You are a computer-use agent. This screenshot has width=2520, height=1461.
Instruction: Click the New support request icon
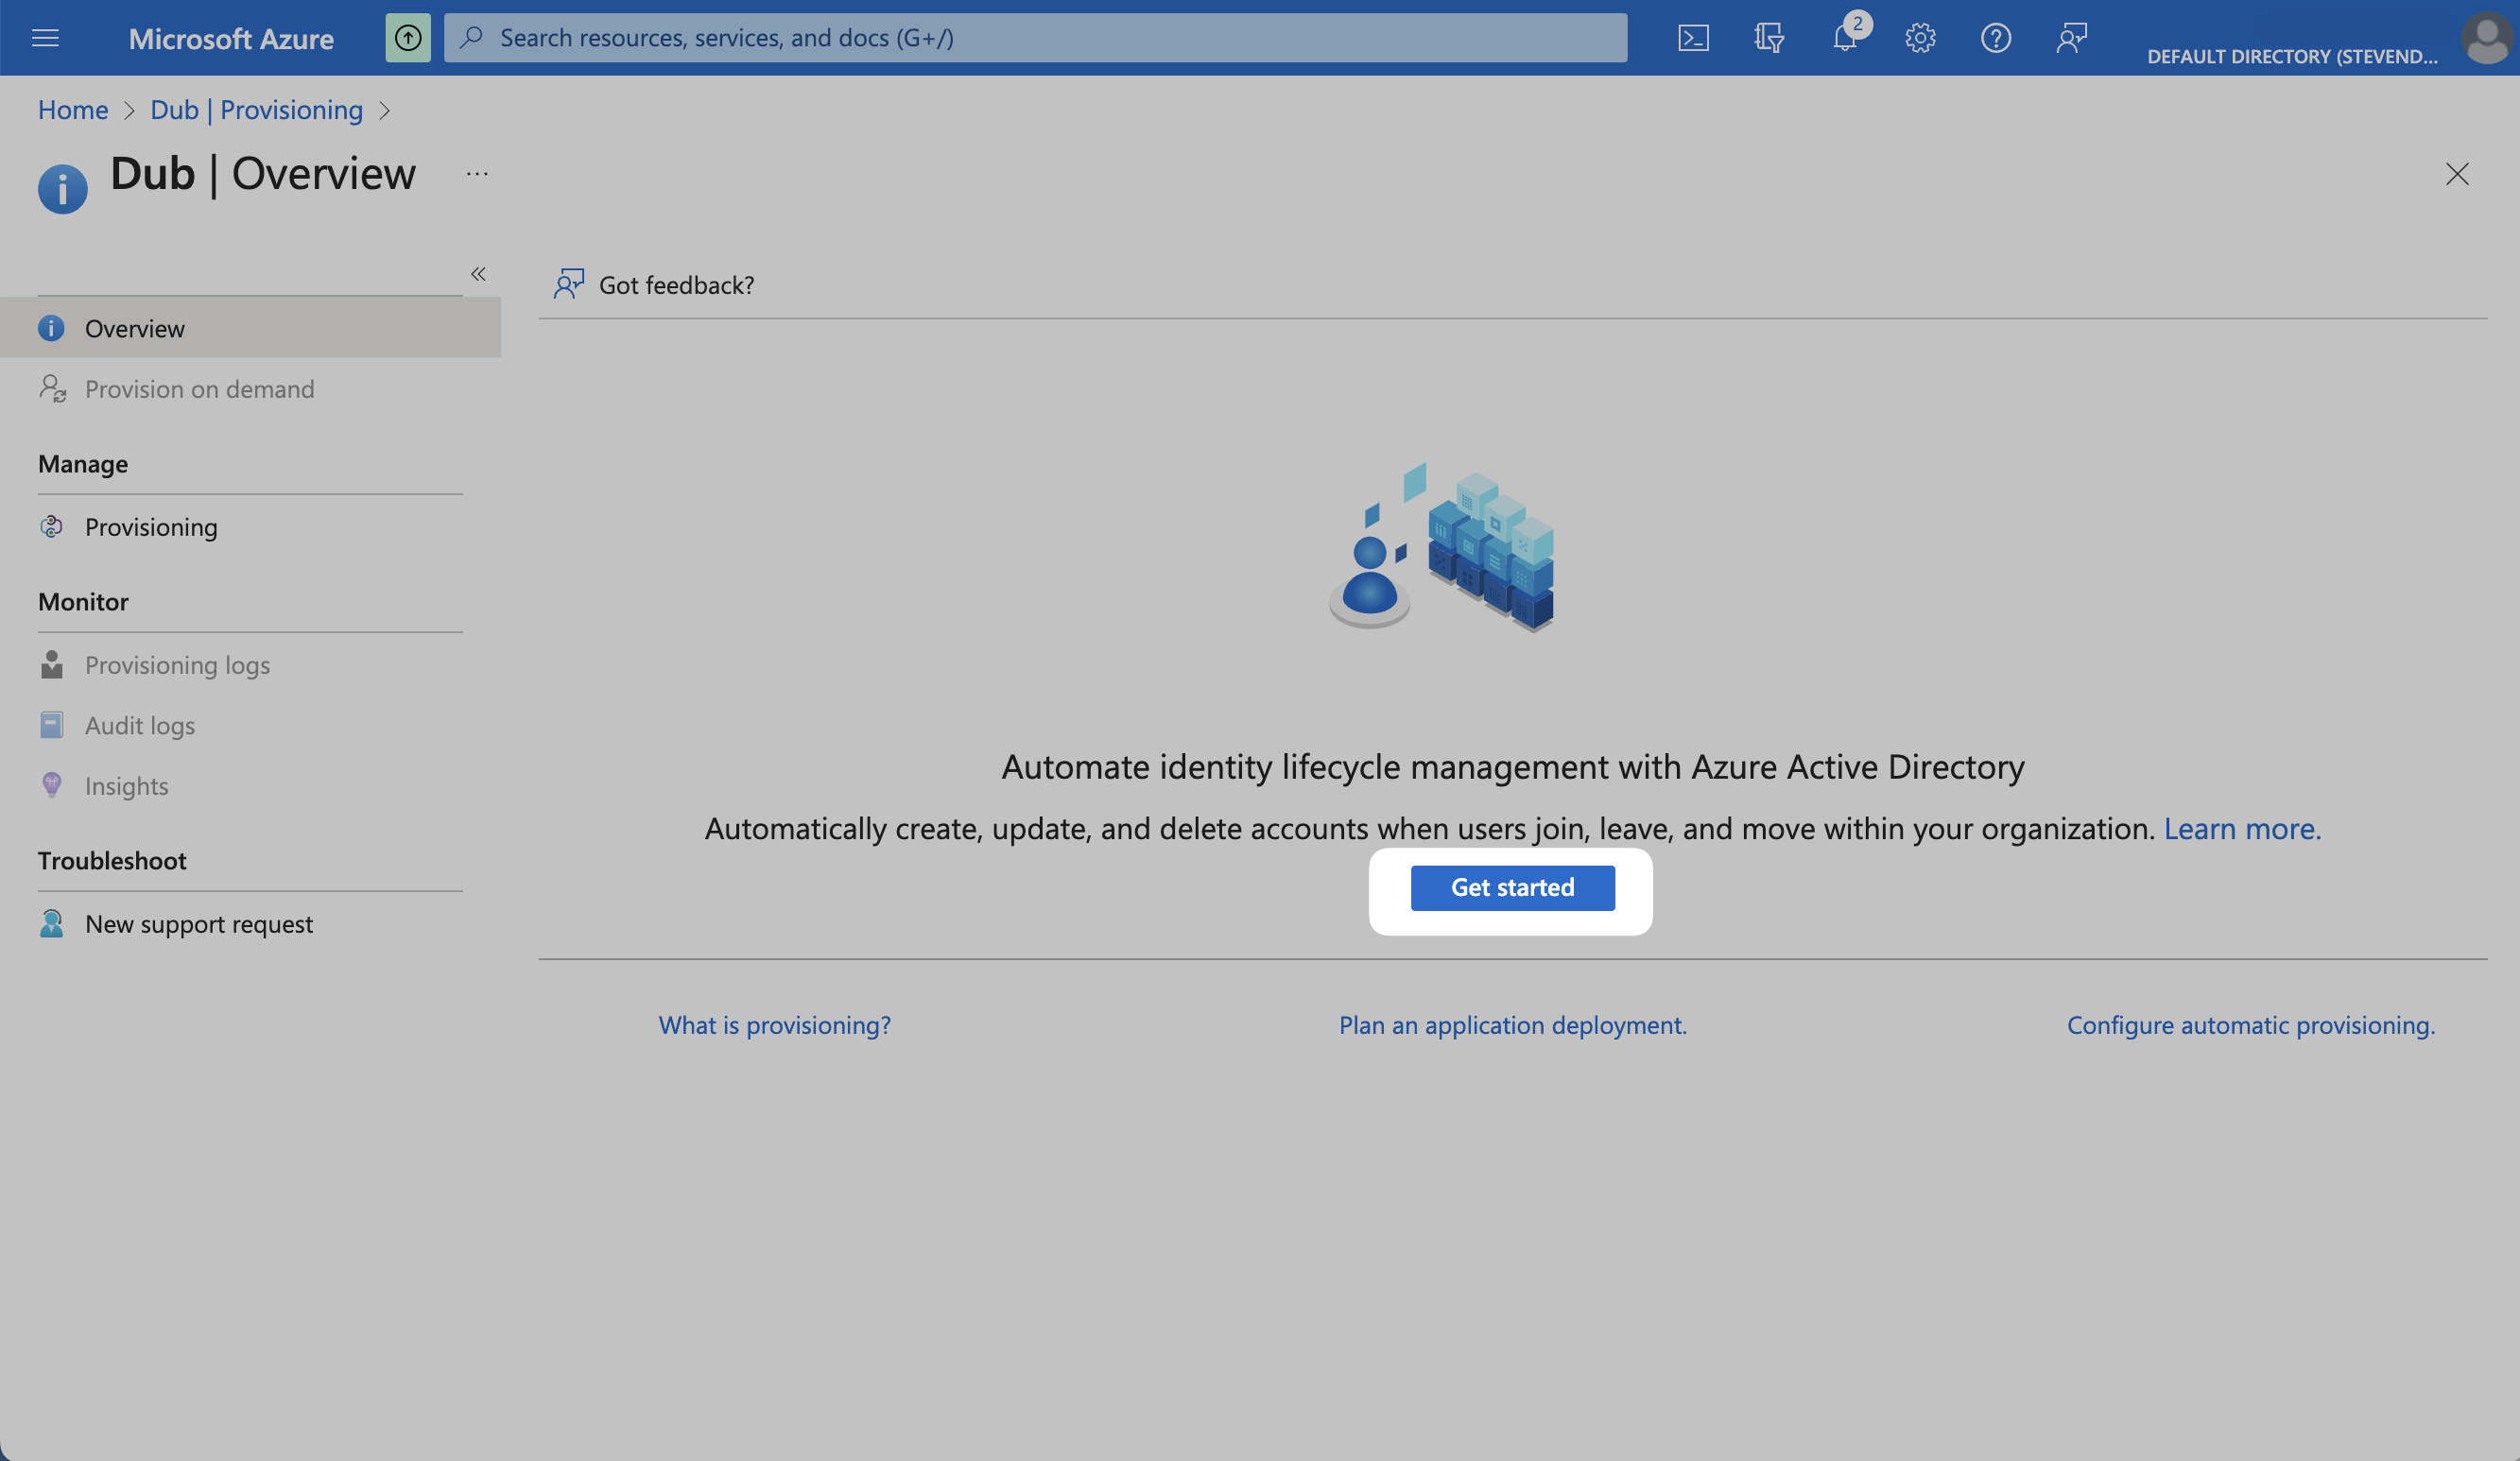coord(54,923)
